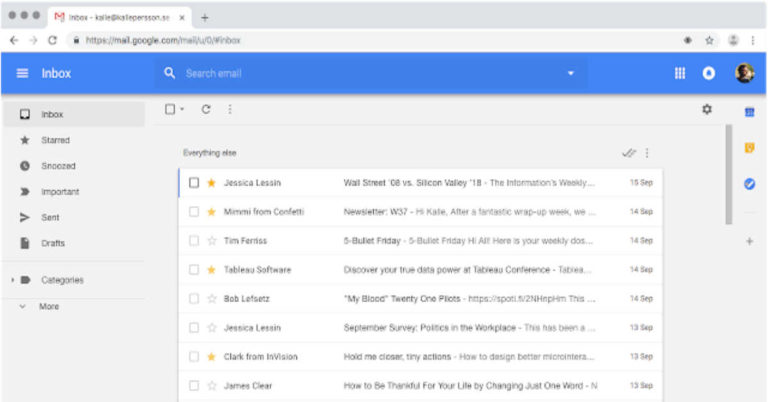Viewport: 768px width, 402px height.
Task: Open the Discover your true data power email
Action: 421,269
